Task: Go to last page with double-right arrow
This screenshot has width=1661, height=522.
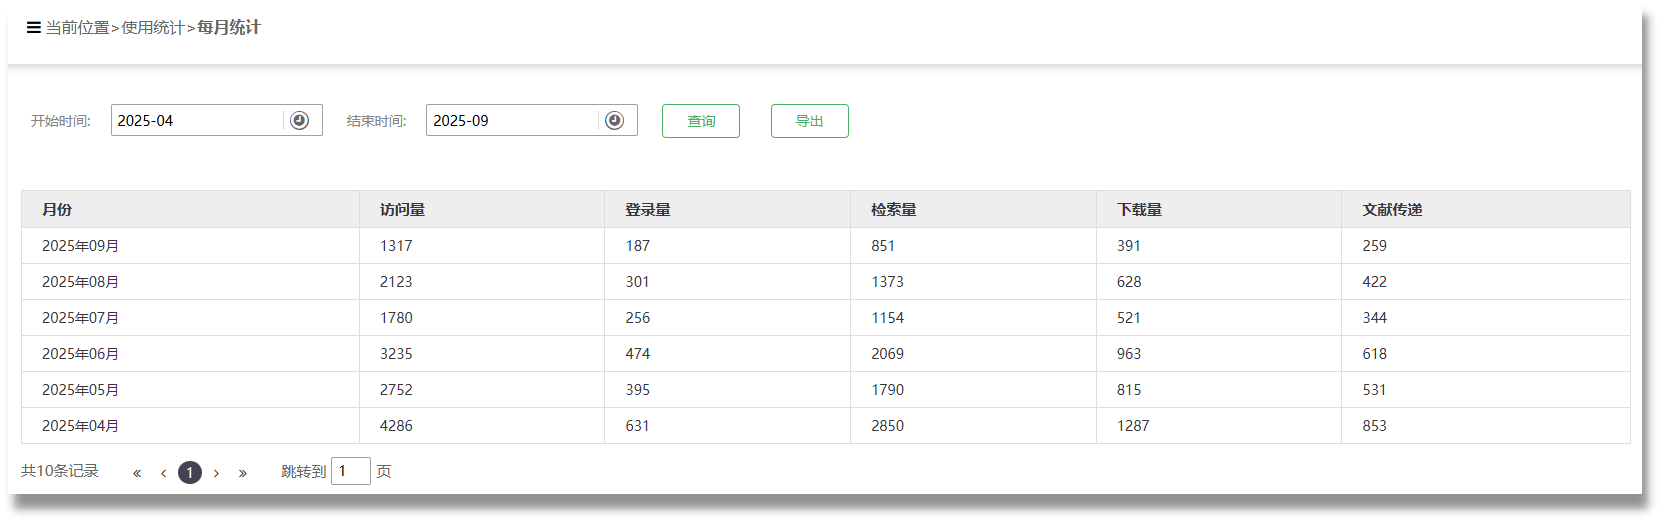Action: pyautogui.click(x=242, y=473)
